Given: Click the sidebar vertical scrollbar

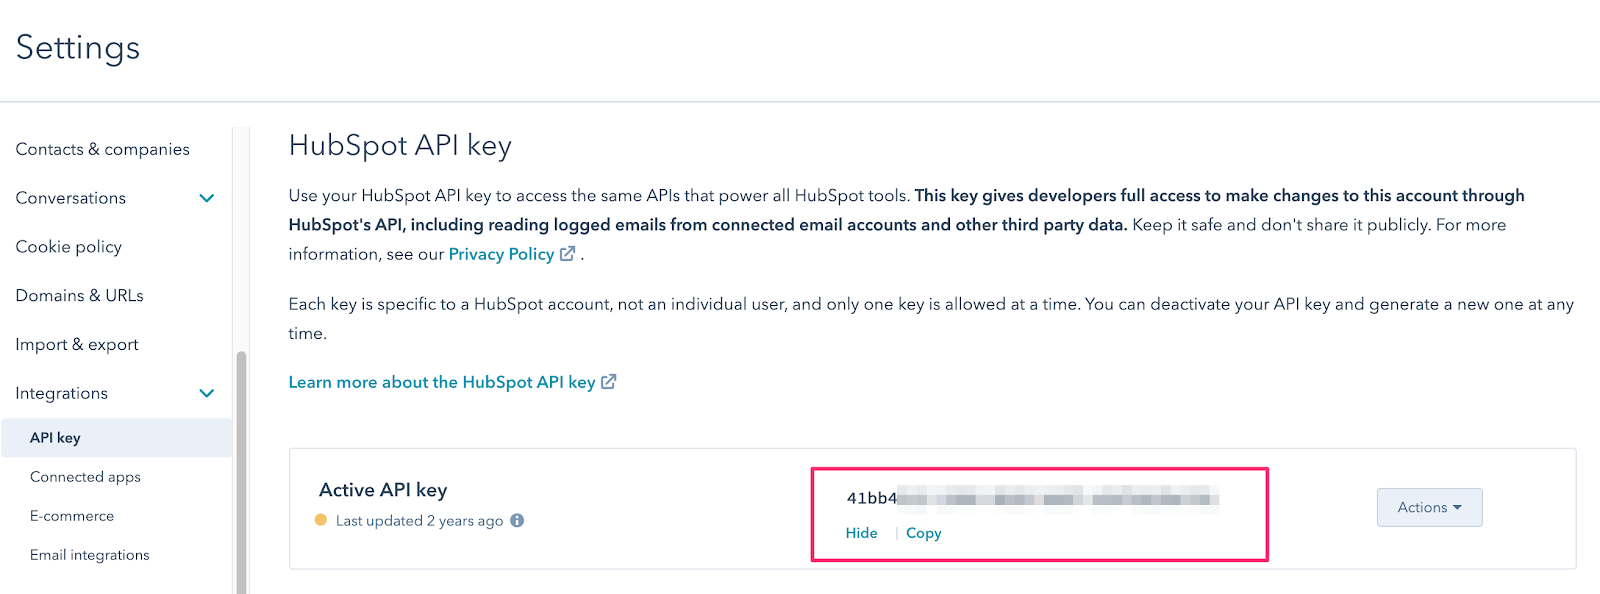Looking at the screenshot, I should (x=241, y=472).
